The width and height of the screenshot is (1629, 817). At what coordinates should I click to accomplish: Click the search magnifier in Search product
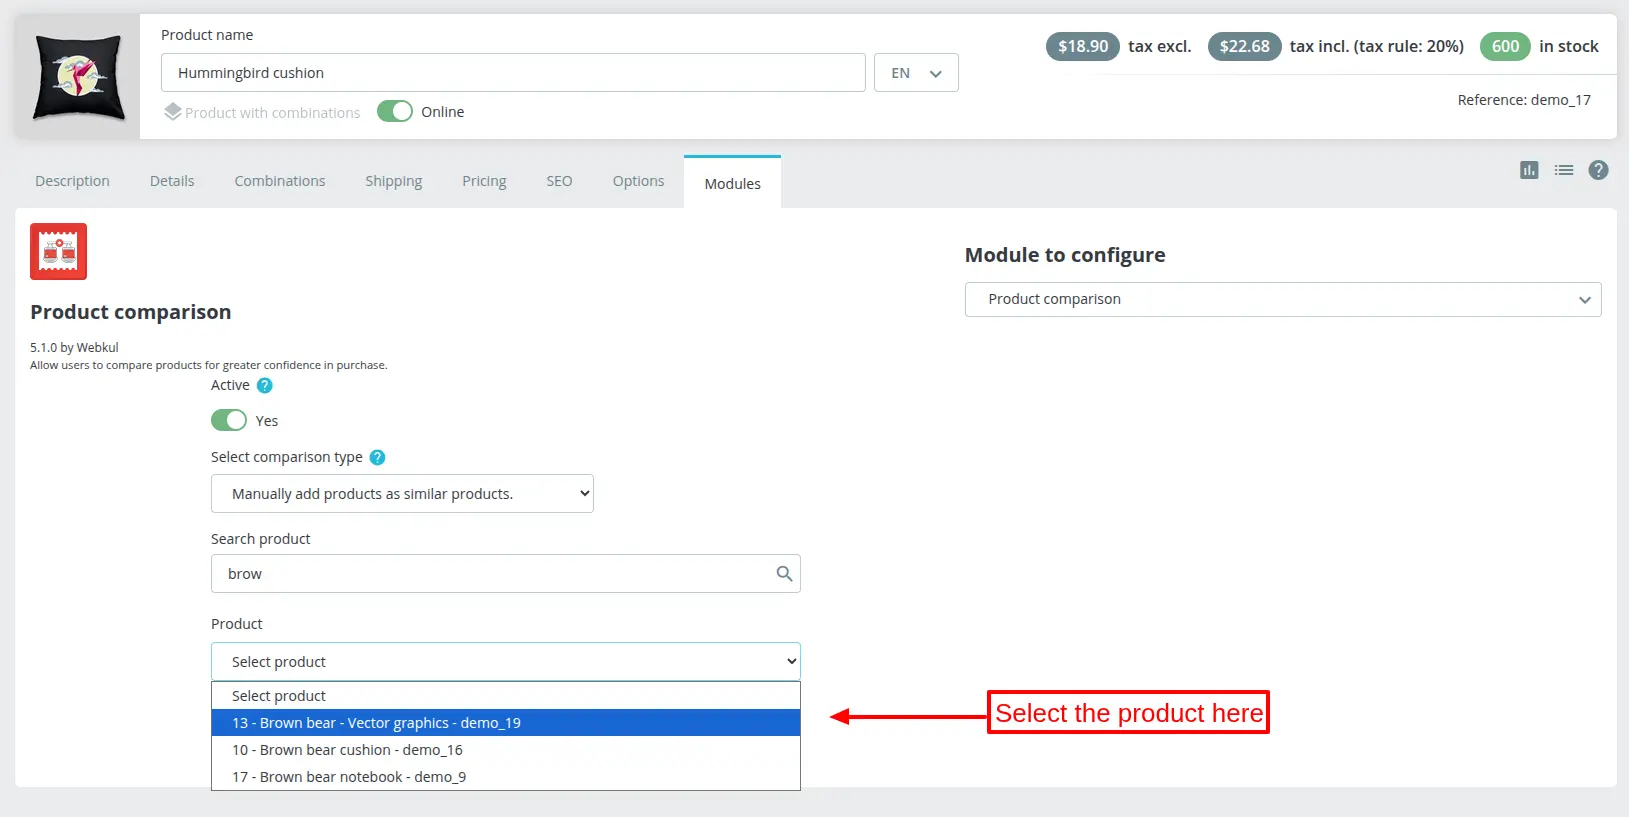[x=784, y=574]
